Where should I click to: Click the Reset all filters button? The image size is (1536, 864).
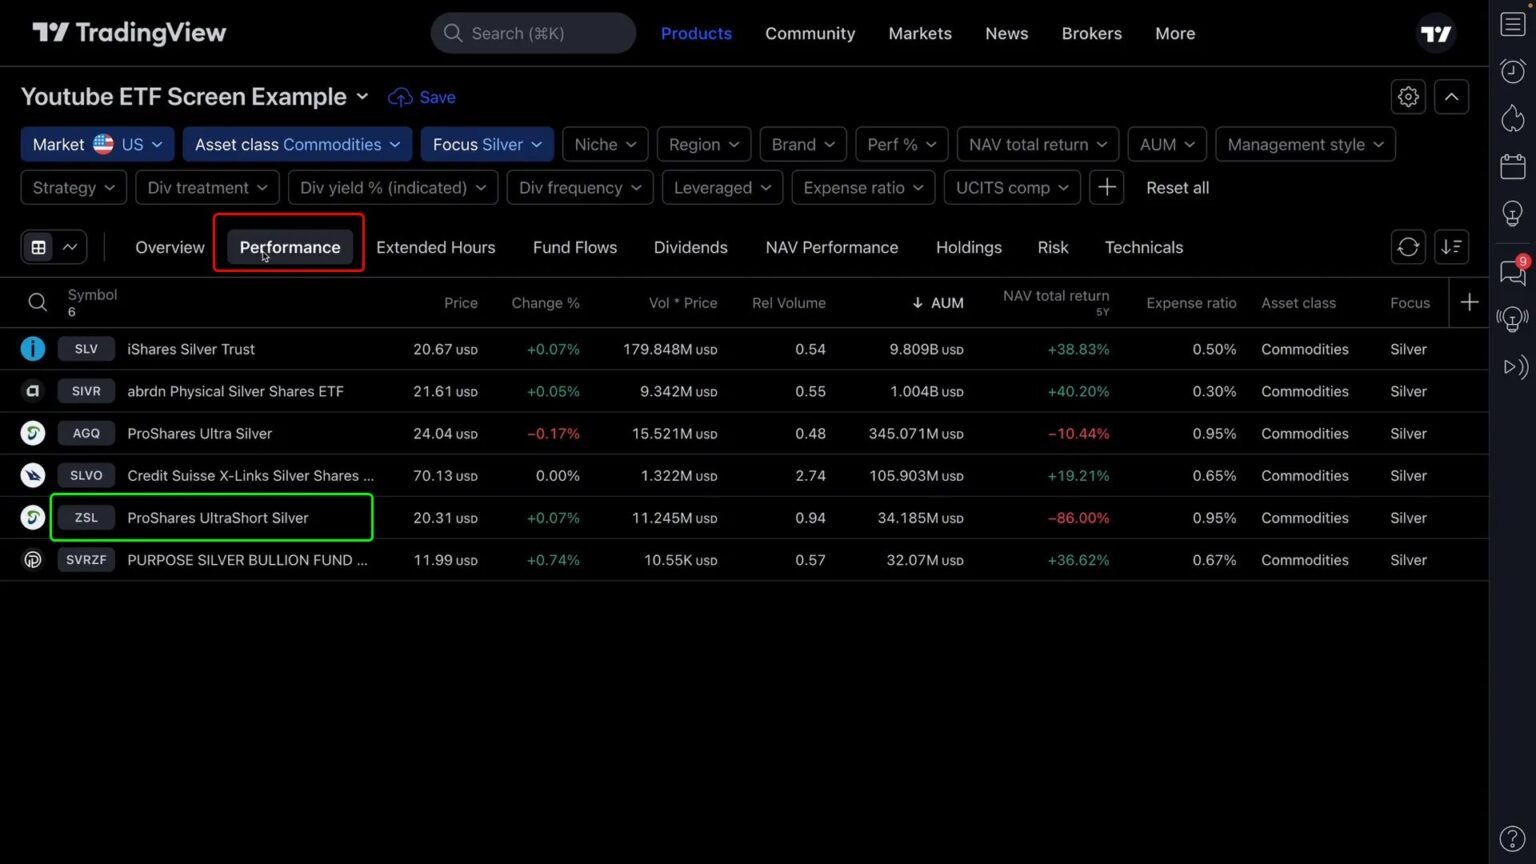click(1177, 187)
